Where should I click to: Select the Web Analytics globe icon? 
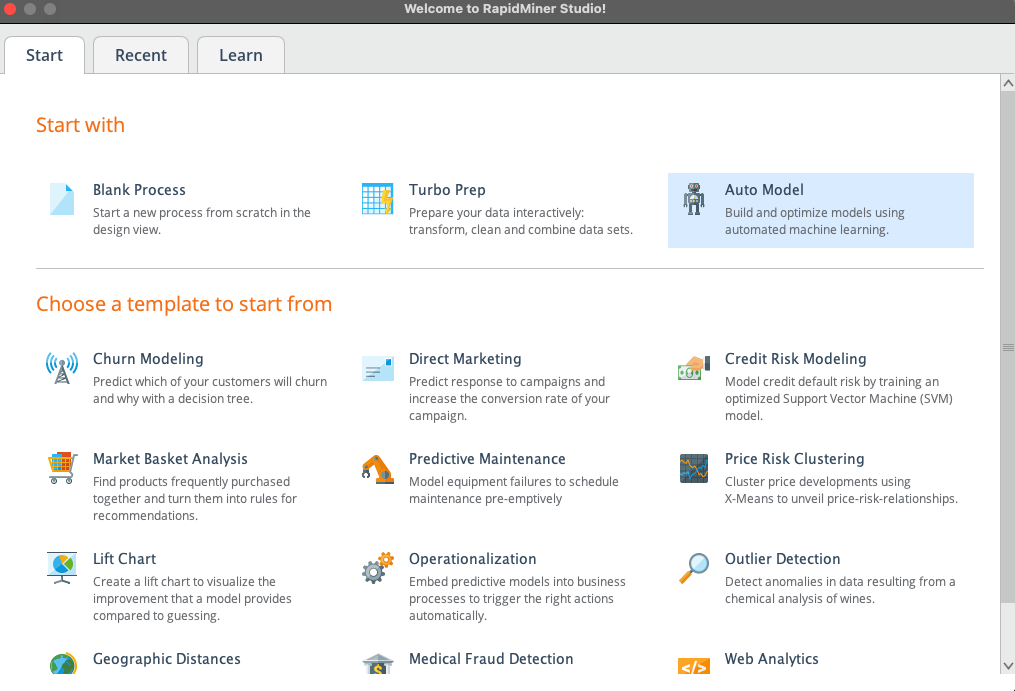pyautogui.click(x=694, y=664)
